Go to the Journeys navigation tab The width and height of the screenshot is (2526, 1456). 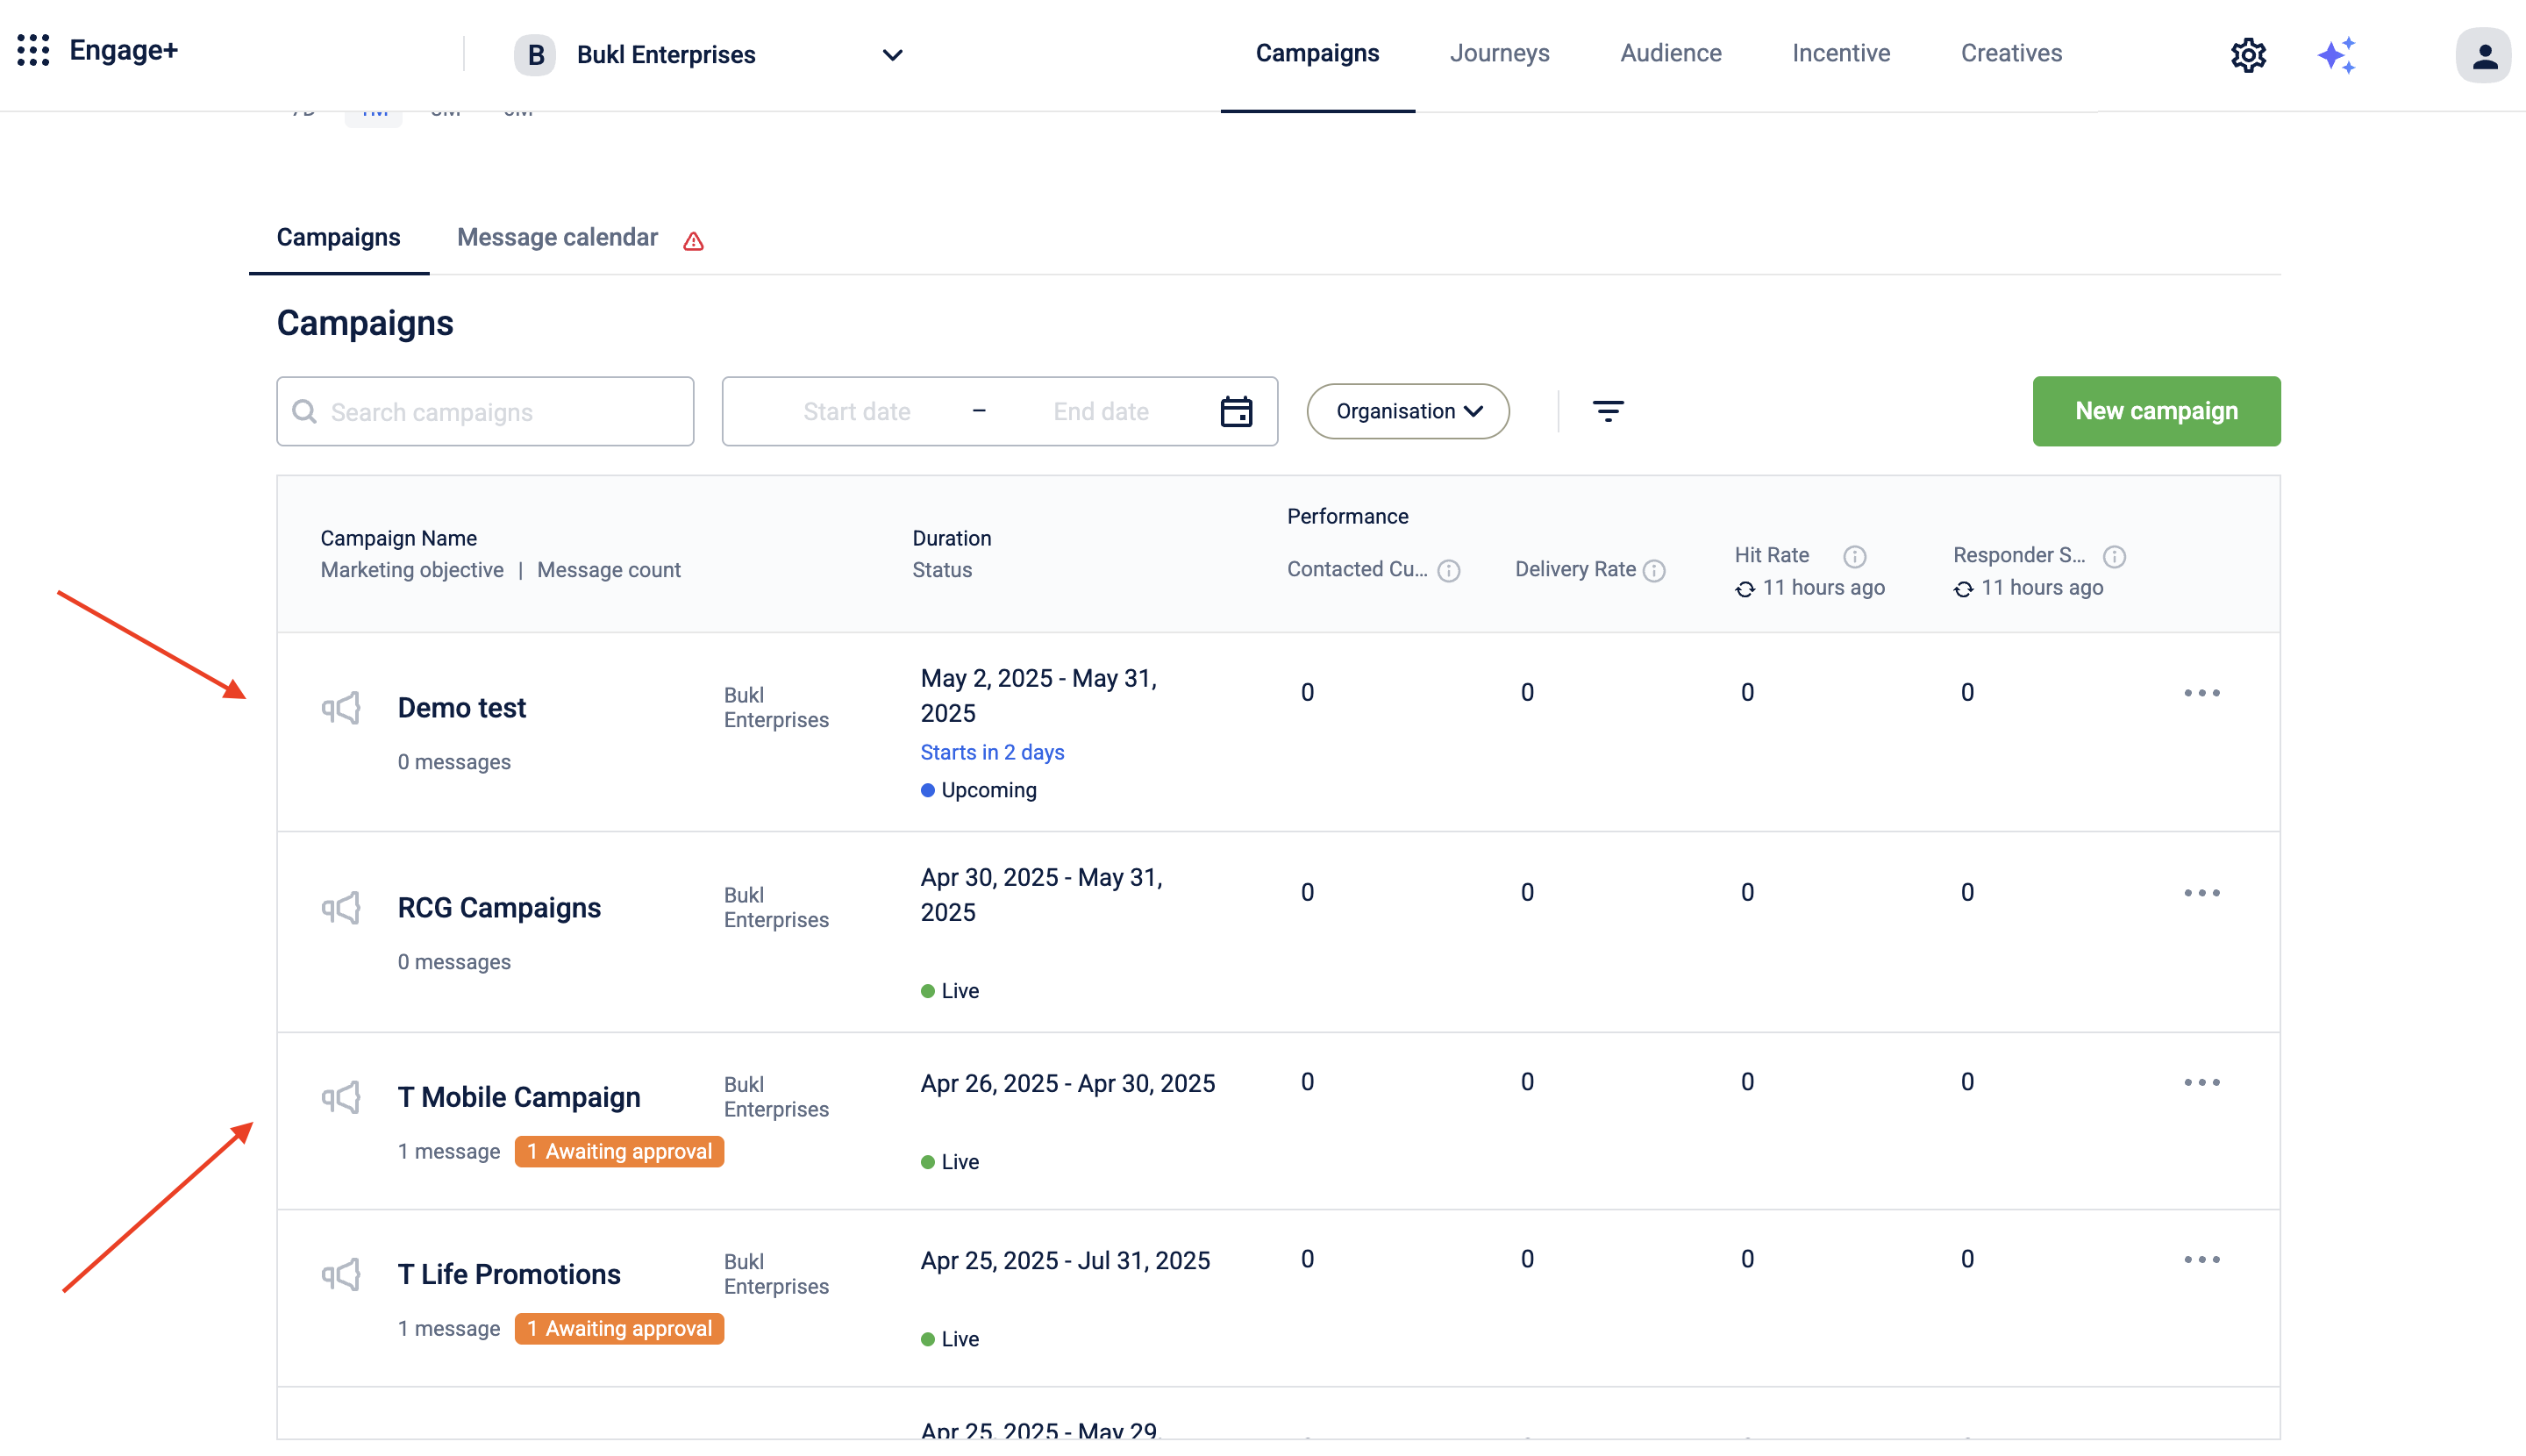click(1499, 53)
